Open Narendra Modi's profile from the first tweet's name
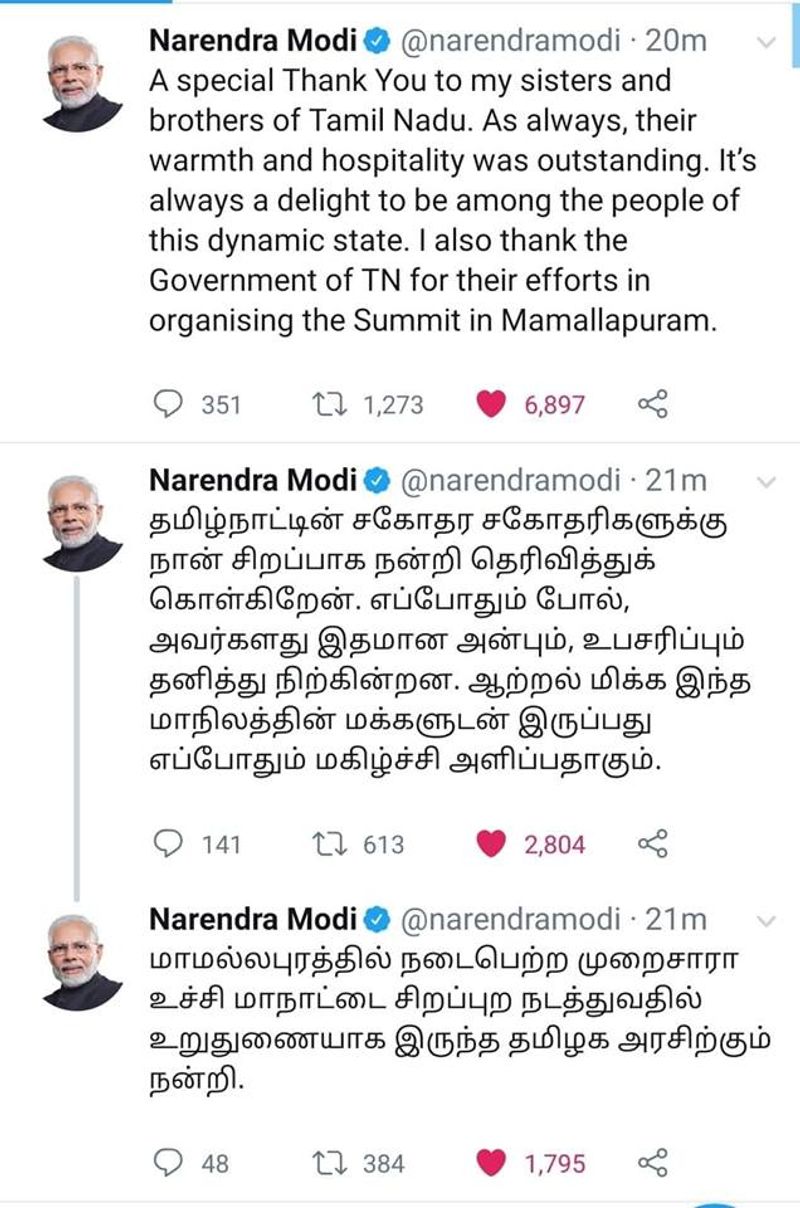The height and width of the screenshot is (1208, 800). [x=252, y=42]
